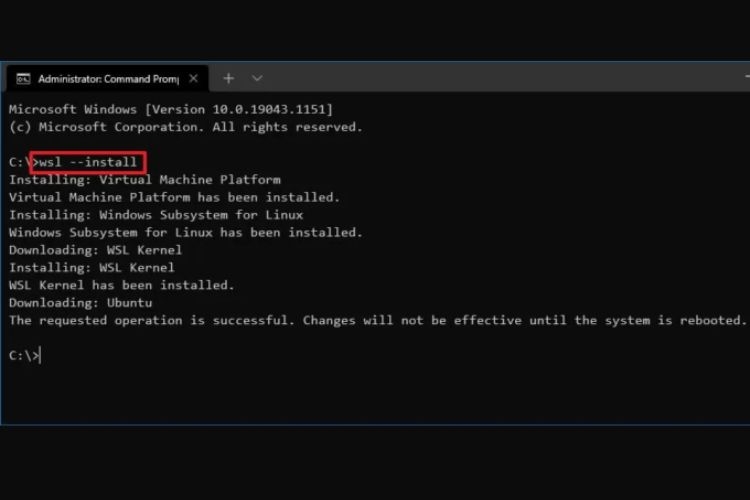Click the 'Installing: Virtual Machine Platform' line
750x500 pixels.
click(x=145, y=180)
